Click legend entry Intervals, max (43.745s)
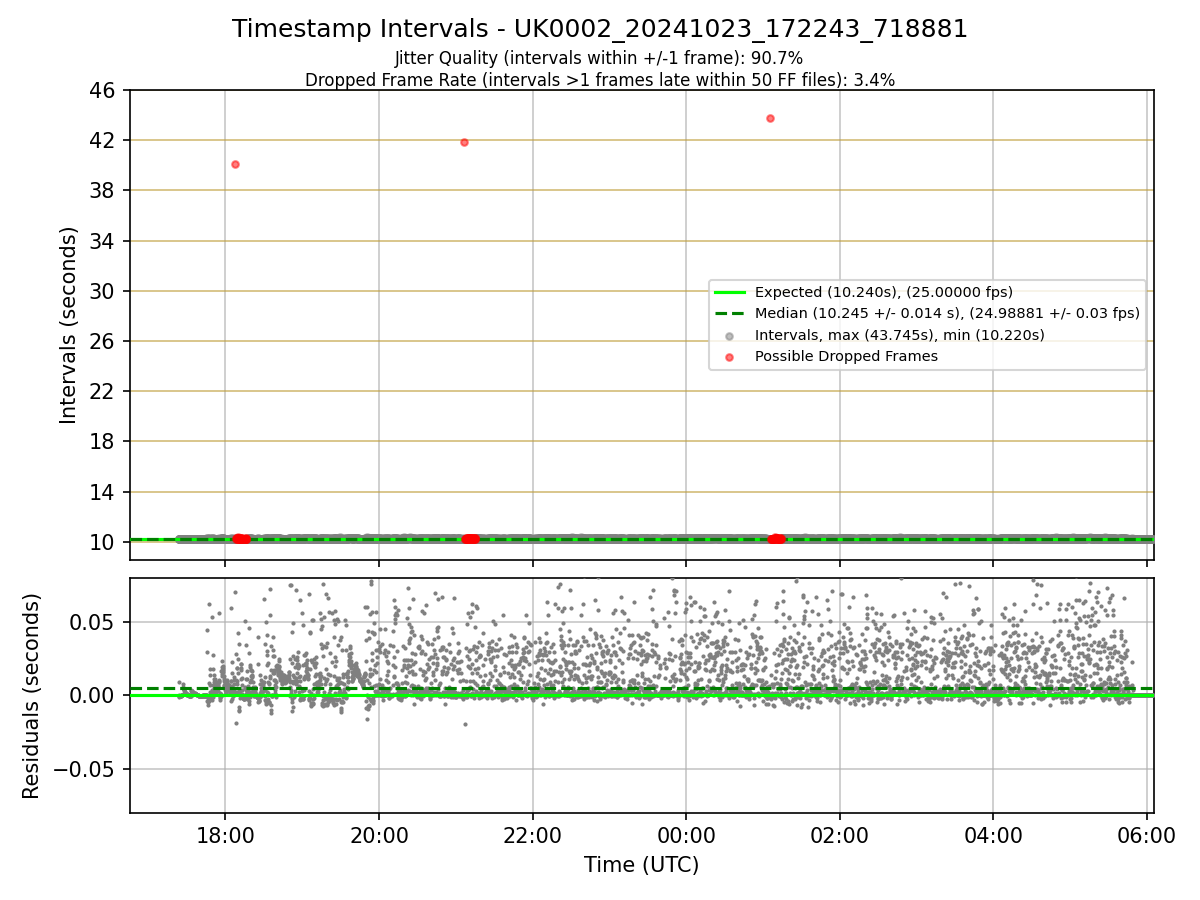This screenshot has height=900, width=1200. click(x=899, y=335)
